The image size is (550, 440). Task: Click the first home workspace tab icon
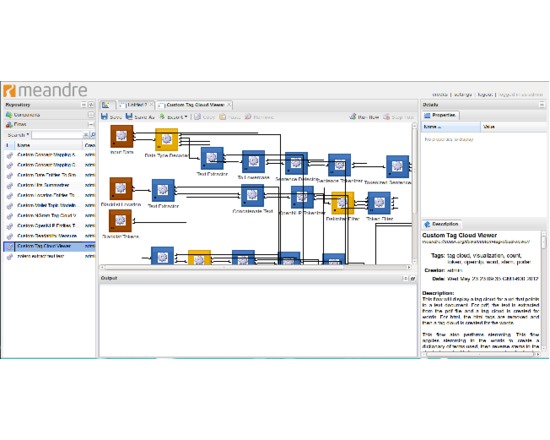[106, 105]
